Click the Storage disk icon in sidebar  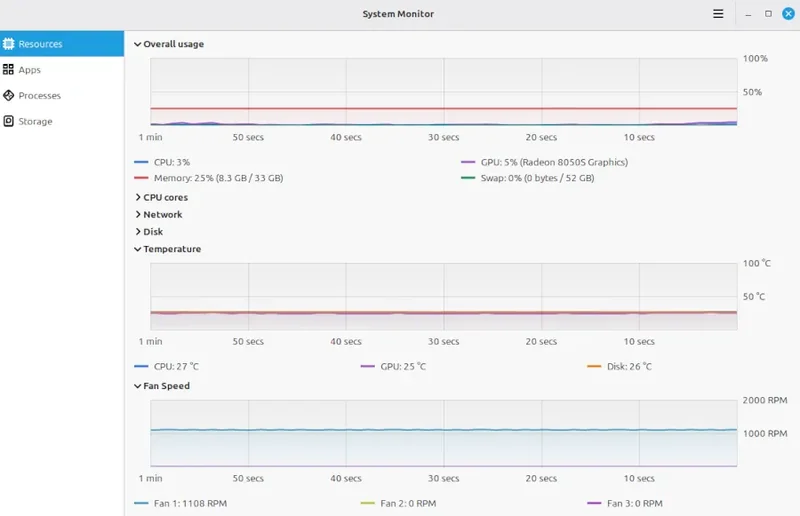8,121
